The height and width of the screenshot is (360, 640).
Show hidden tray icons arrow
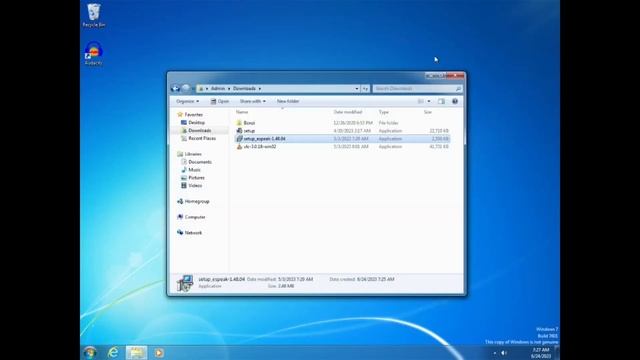click(495, 353)
